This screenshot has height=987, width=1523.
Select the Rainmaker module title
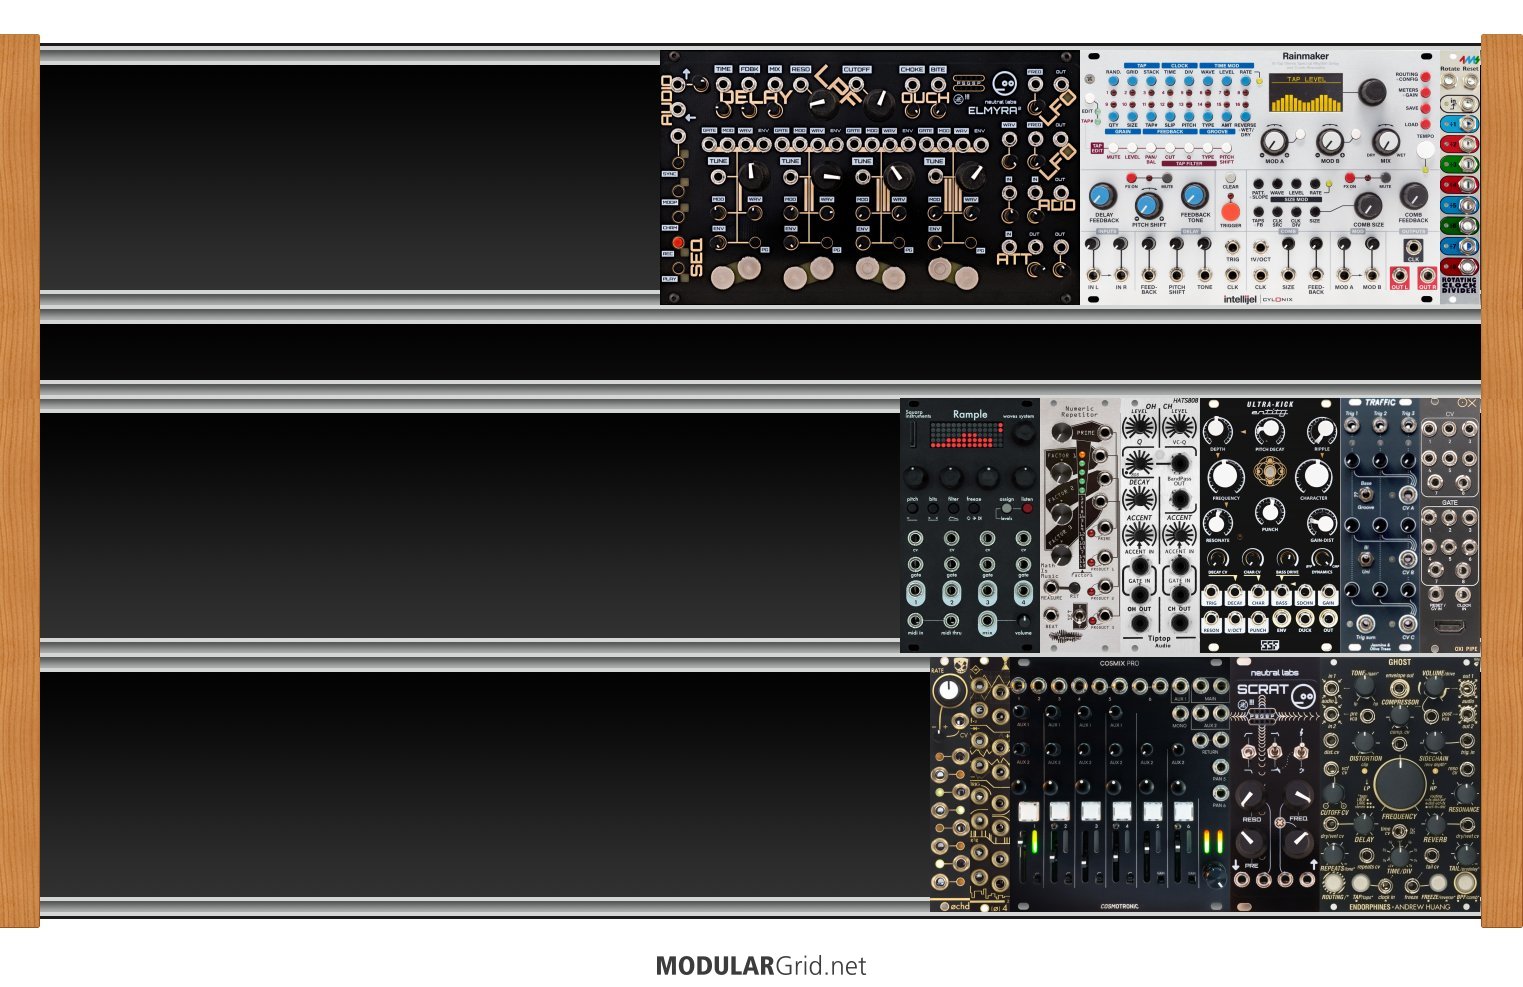point(1305,56)
